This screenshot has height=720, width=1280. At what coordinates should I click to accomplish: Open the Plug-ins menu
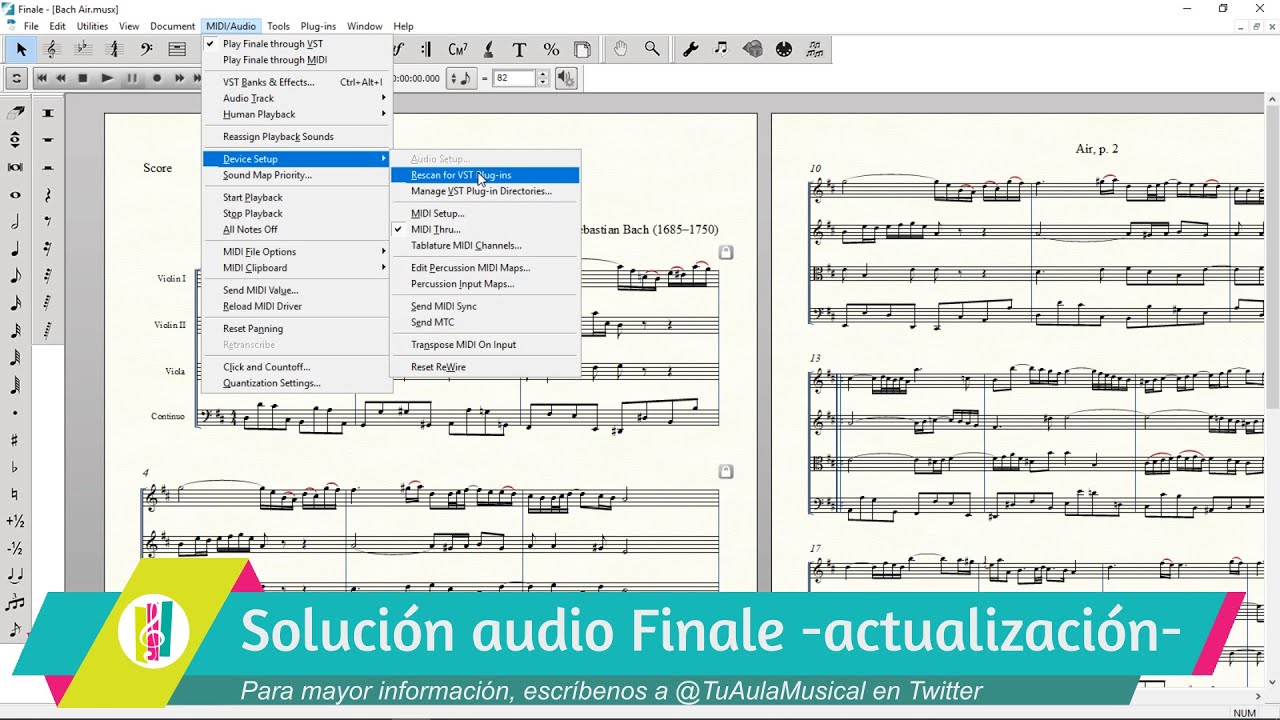point(318,26)
